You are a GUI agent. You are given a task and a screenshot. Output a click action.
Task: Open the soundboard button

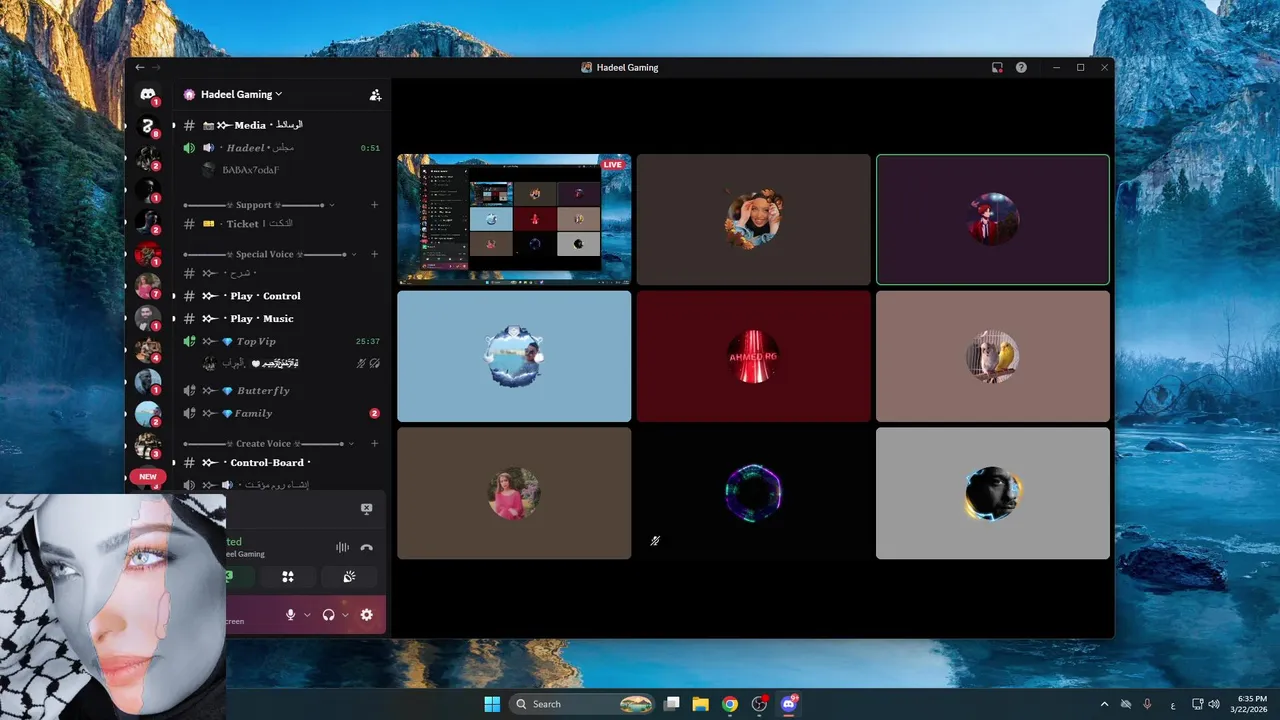click(x=350, y=577)
